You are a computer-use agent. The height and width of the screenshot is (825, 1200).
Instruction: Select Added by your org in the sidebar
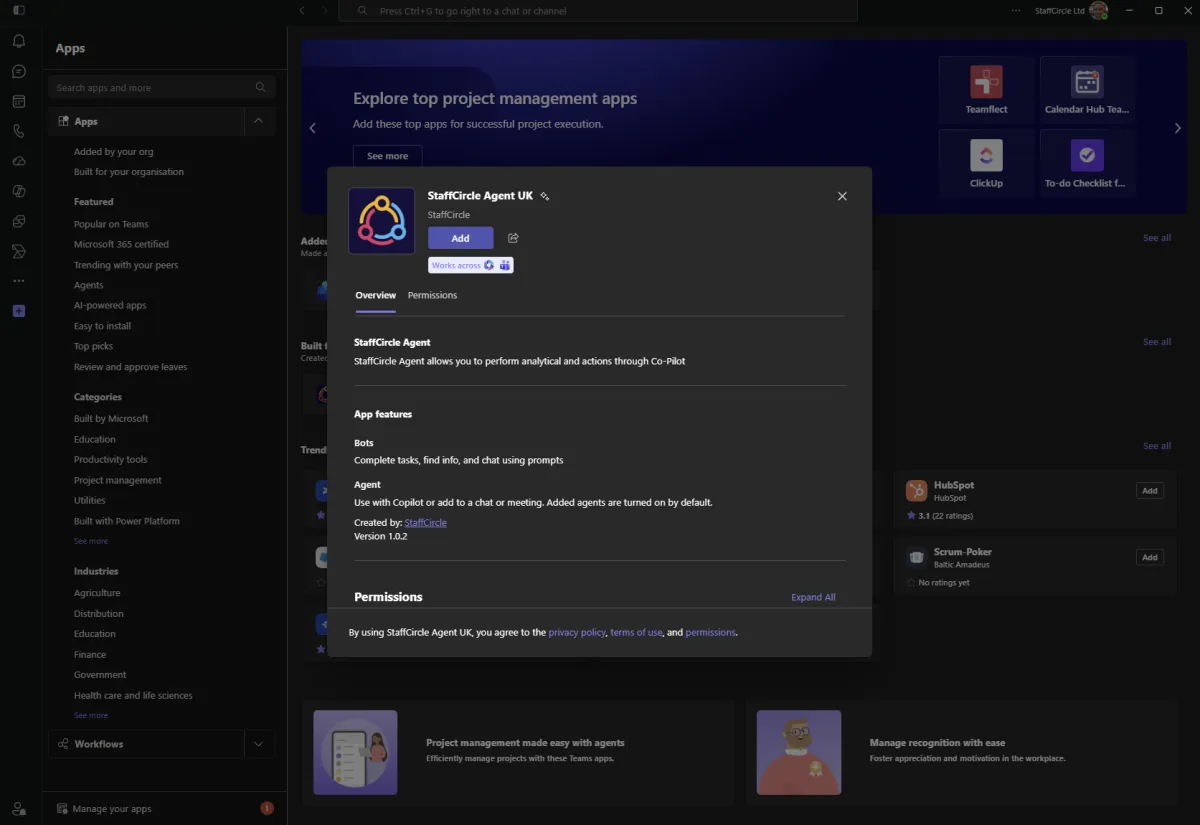[x=114, y=152]
